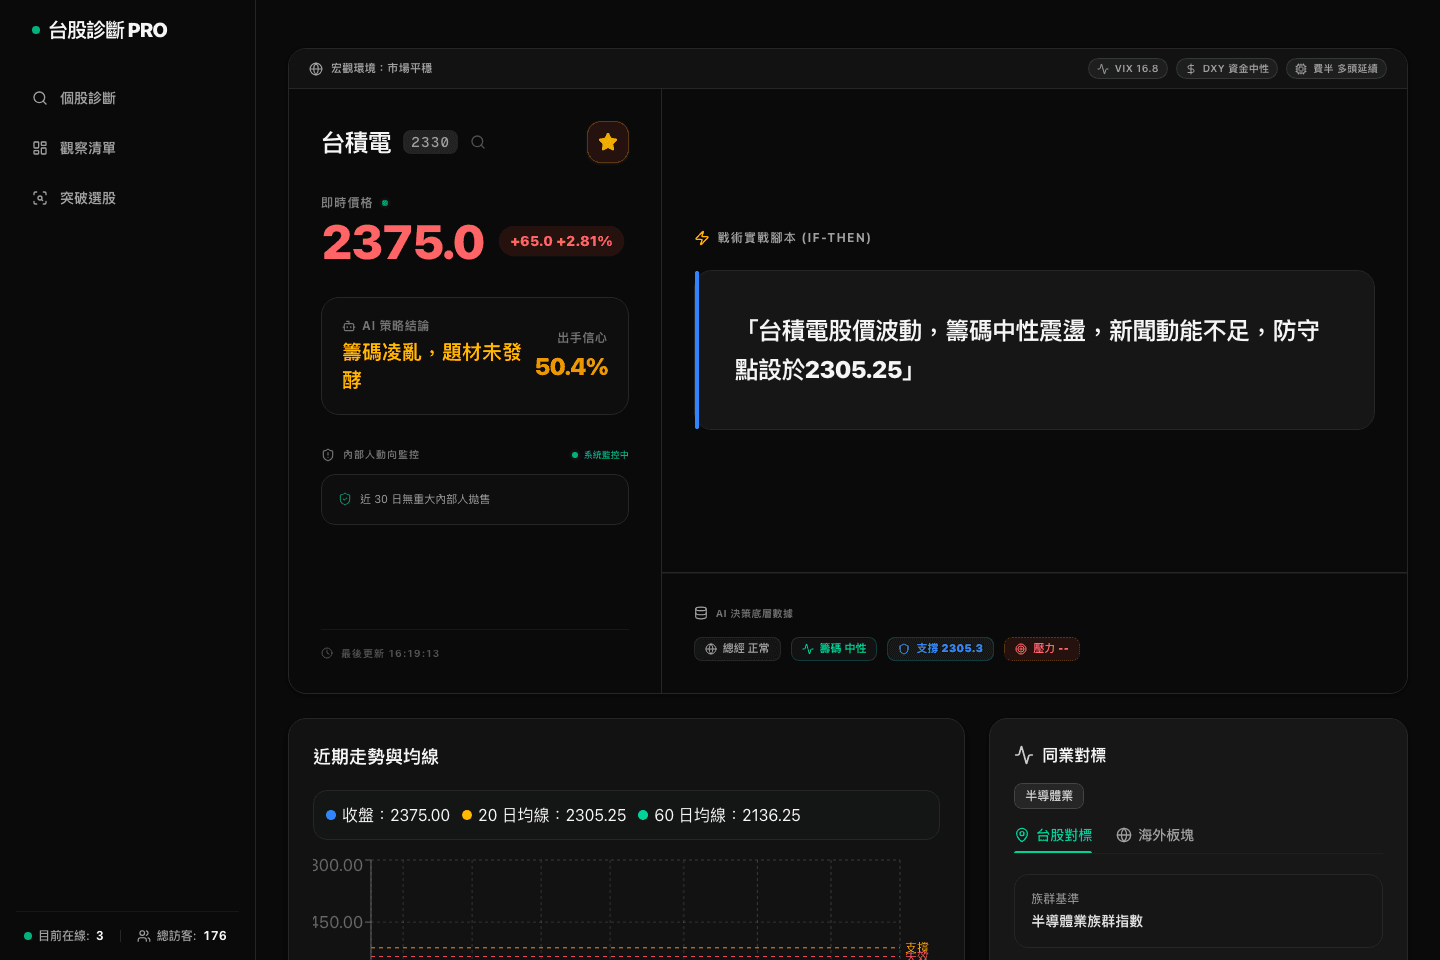The image size is (1440, 960).
Task: Click the +65.0 +2.81% change badge
Action: [561, 241]
